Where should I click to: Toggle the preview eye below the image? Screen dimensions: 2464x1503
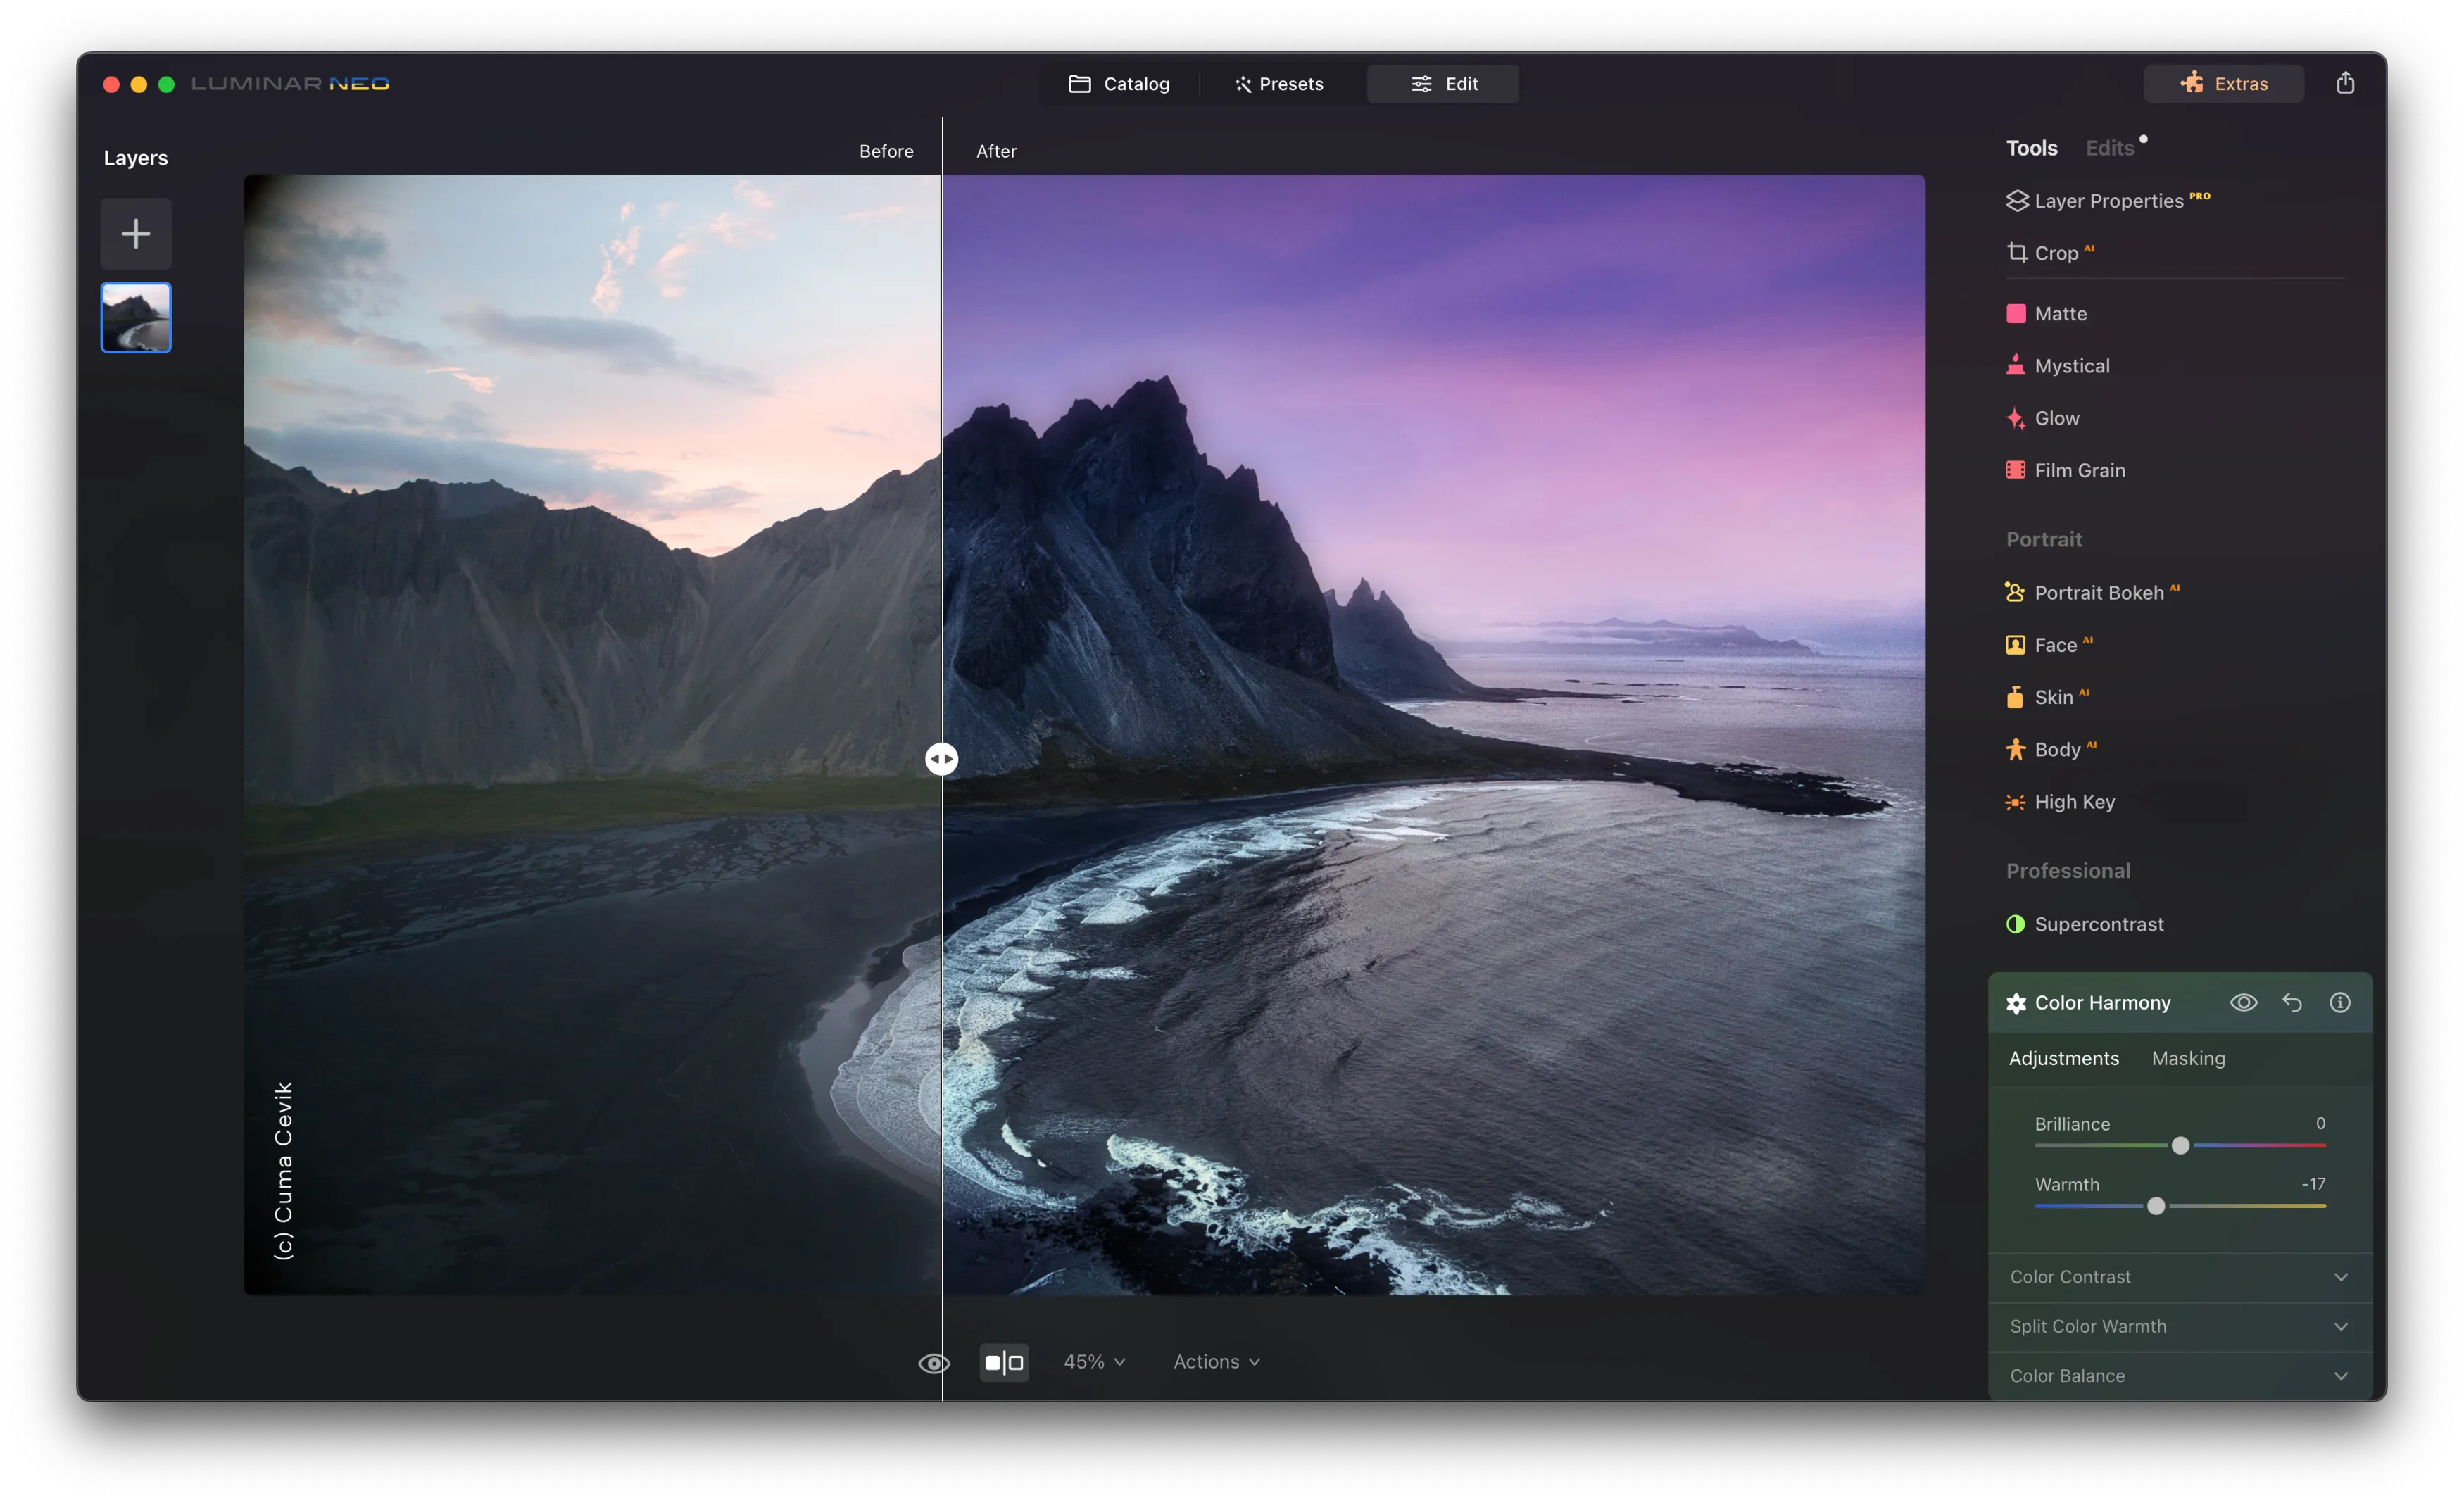[933, 1363]
